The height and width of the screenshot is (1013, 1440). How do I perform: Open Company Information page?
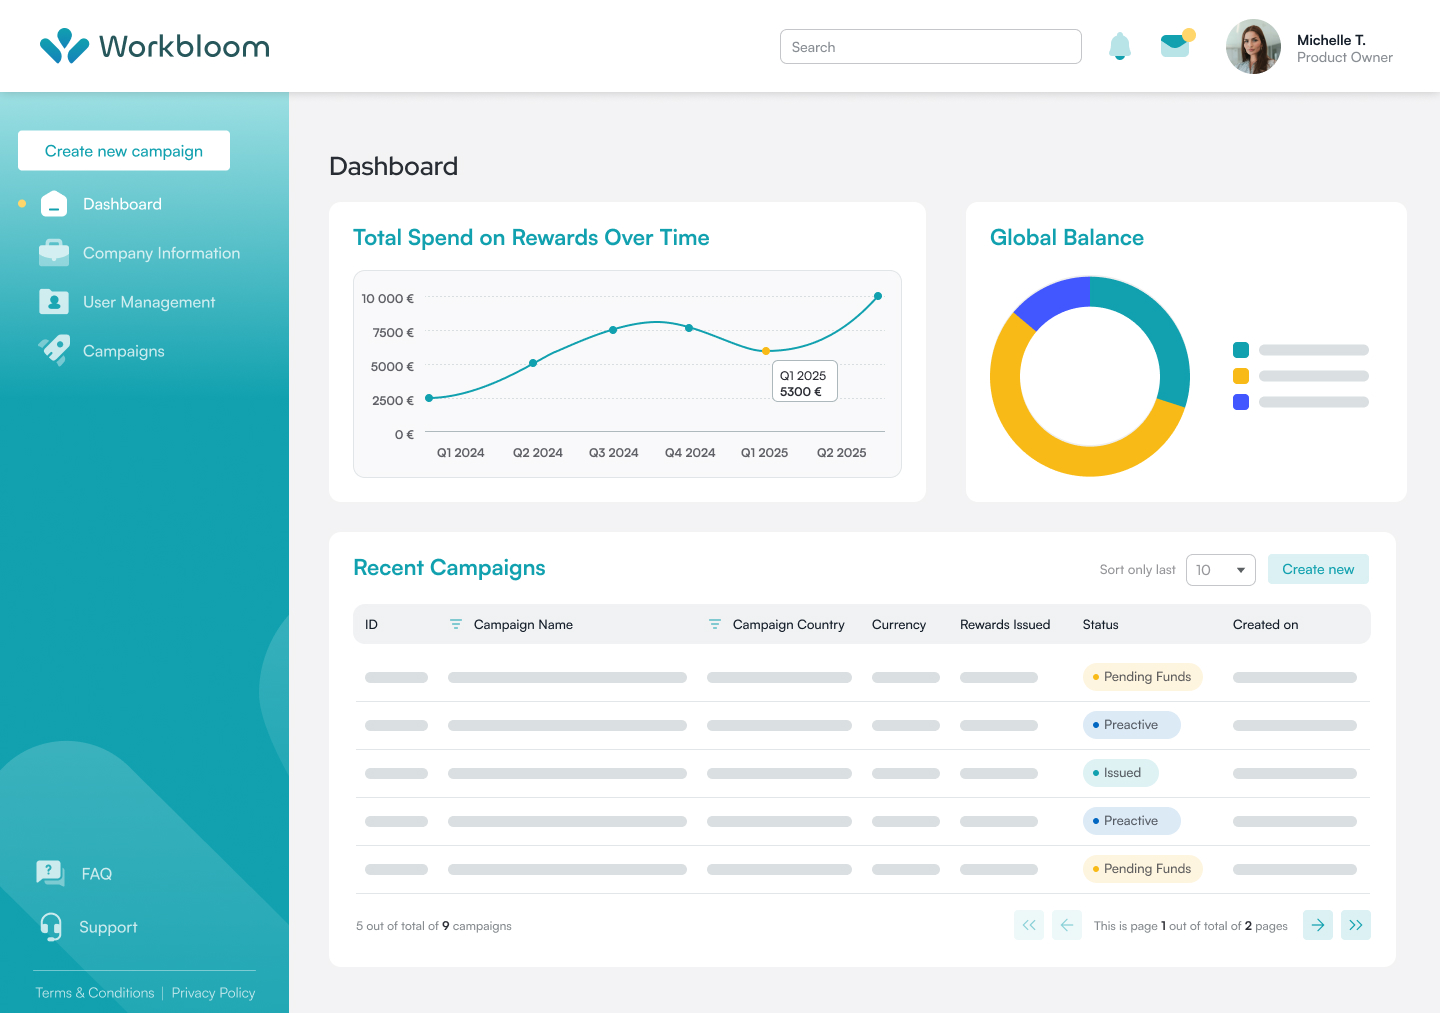(x=161, y=253)
